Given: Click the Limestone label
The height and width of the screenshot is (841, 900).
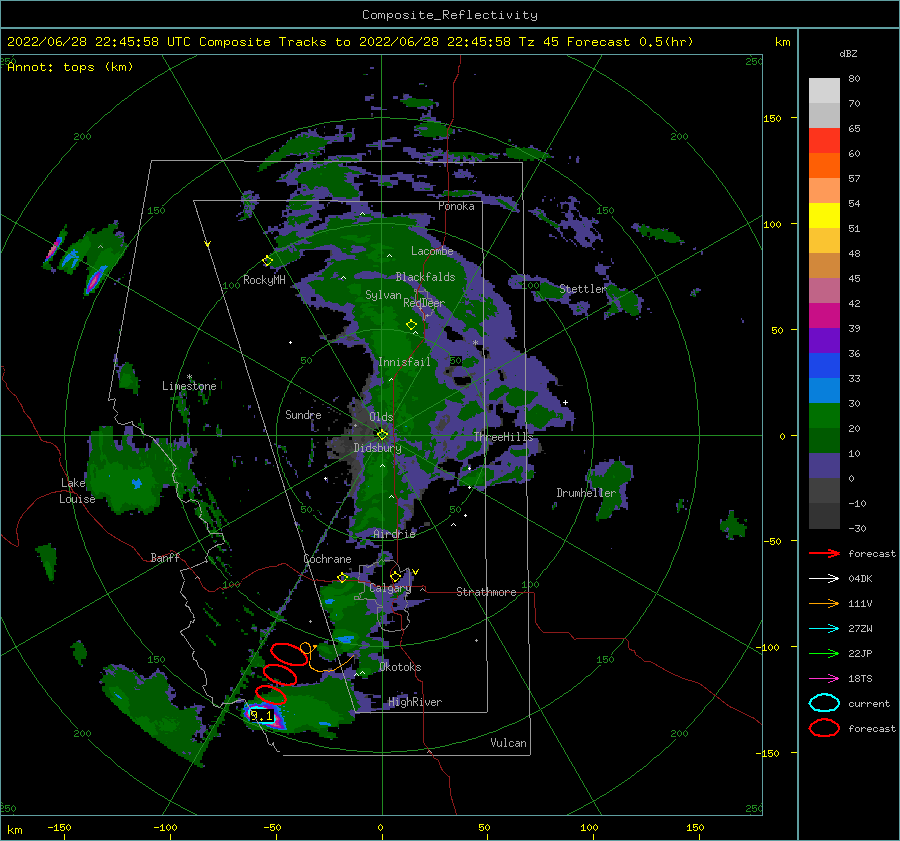Looking at the screenshot, I should point(189,386).
